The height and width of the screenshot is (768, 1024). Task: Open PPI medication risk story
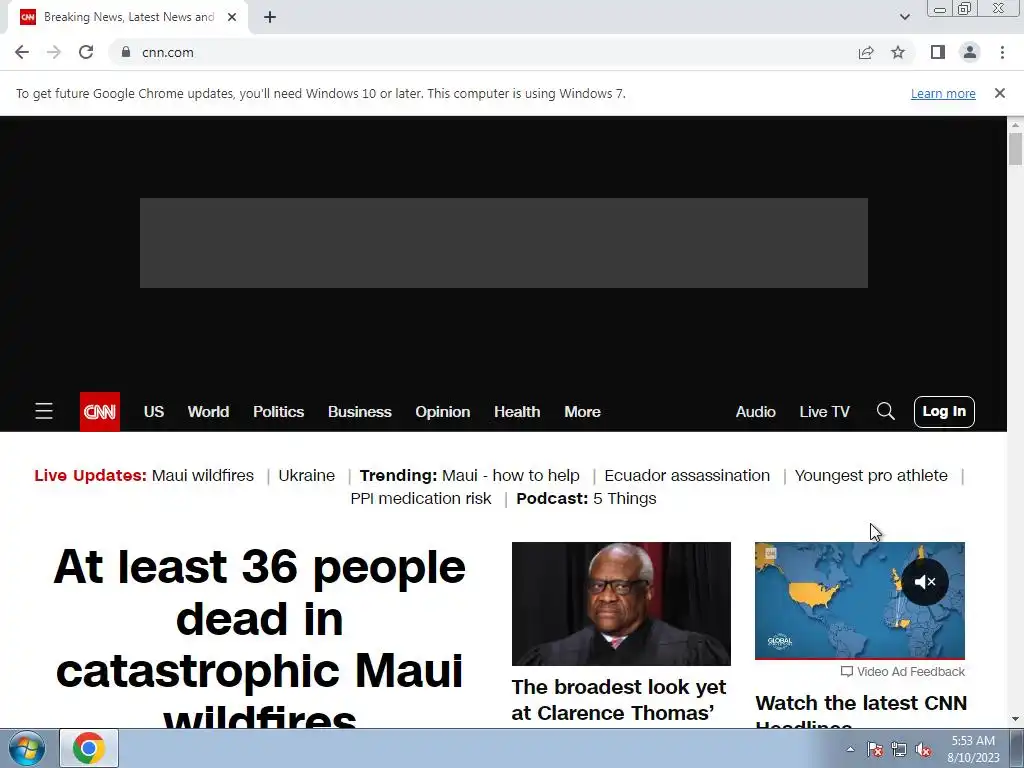pos(421,498)
